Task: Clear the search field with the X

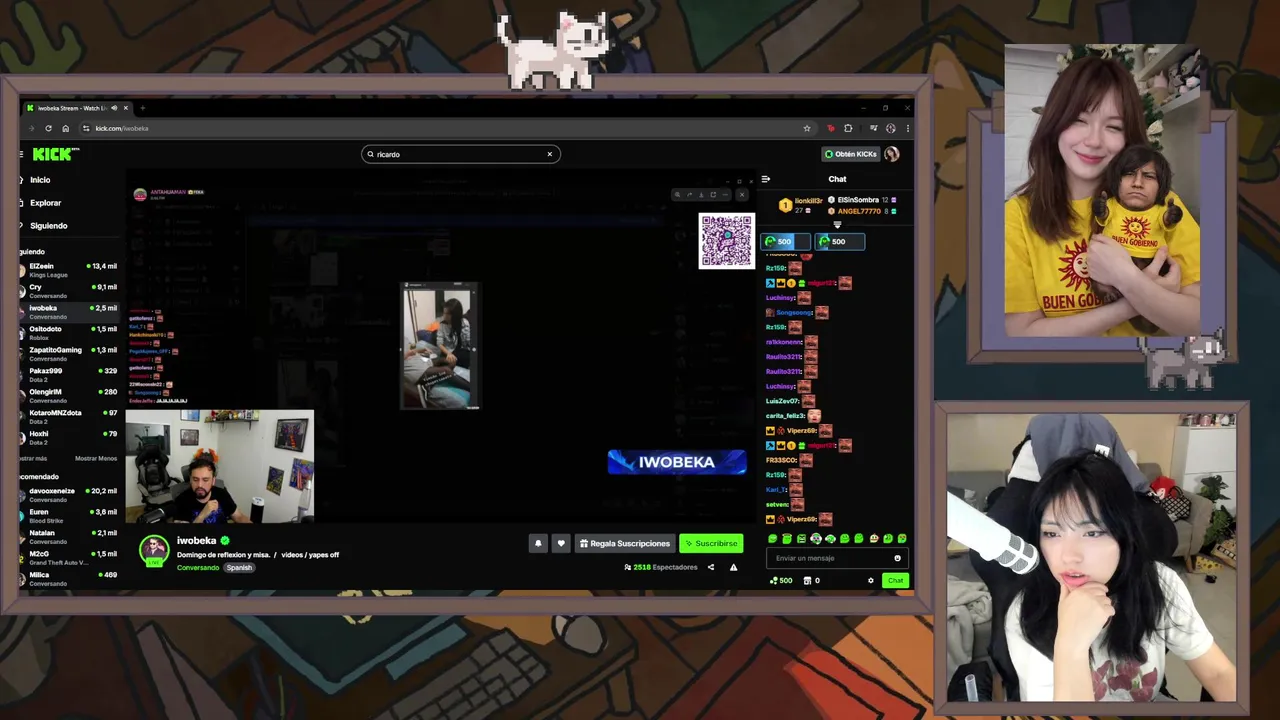Action: coord(549,154)
